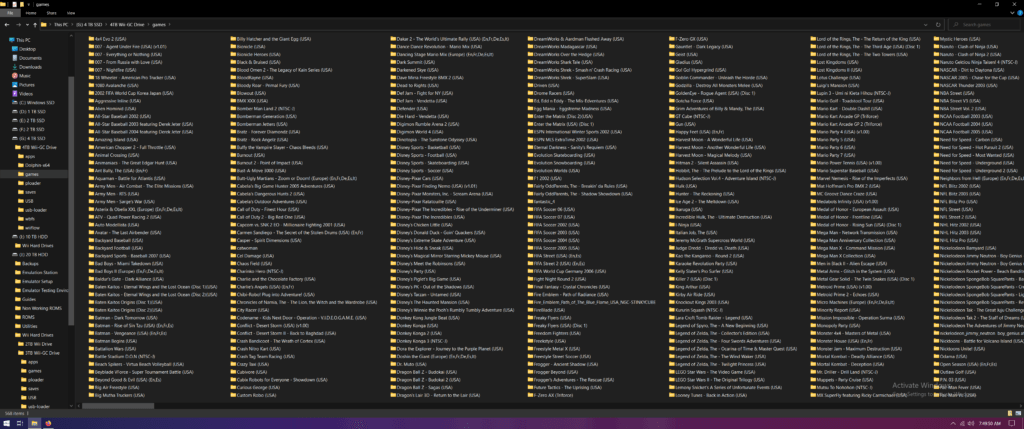
Task: Open the Home ribbon tab
Action: [x=31, y=13]
